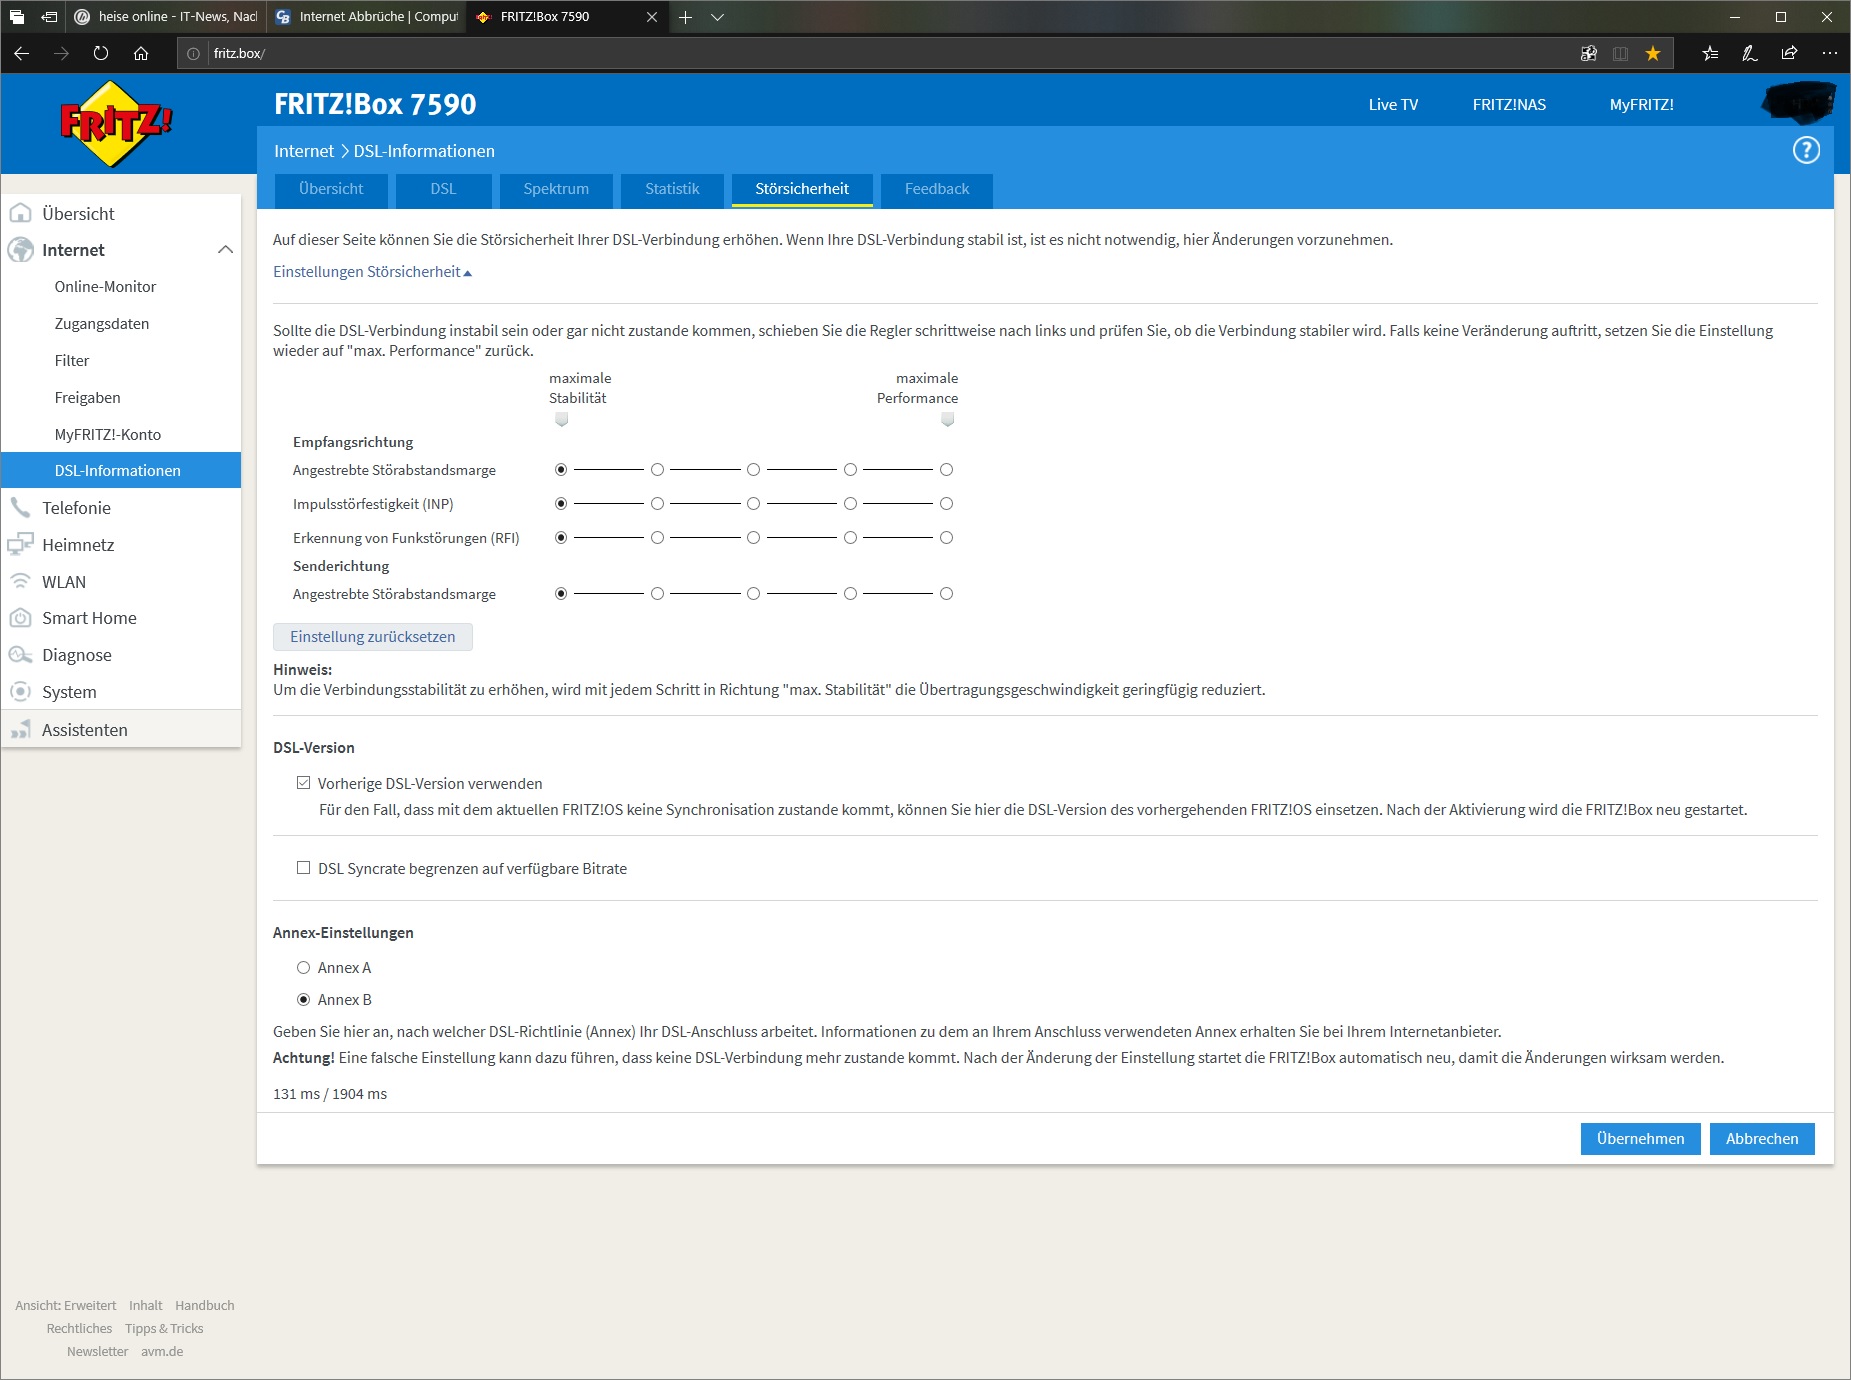The image size is (1851, 1380).
Task: Click Einstellung zurücksetzen button
Action: (x=373, y=637)
